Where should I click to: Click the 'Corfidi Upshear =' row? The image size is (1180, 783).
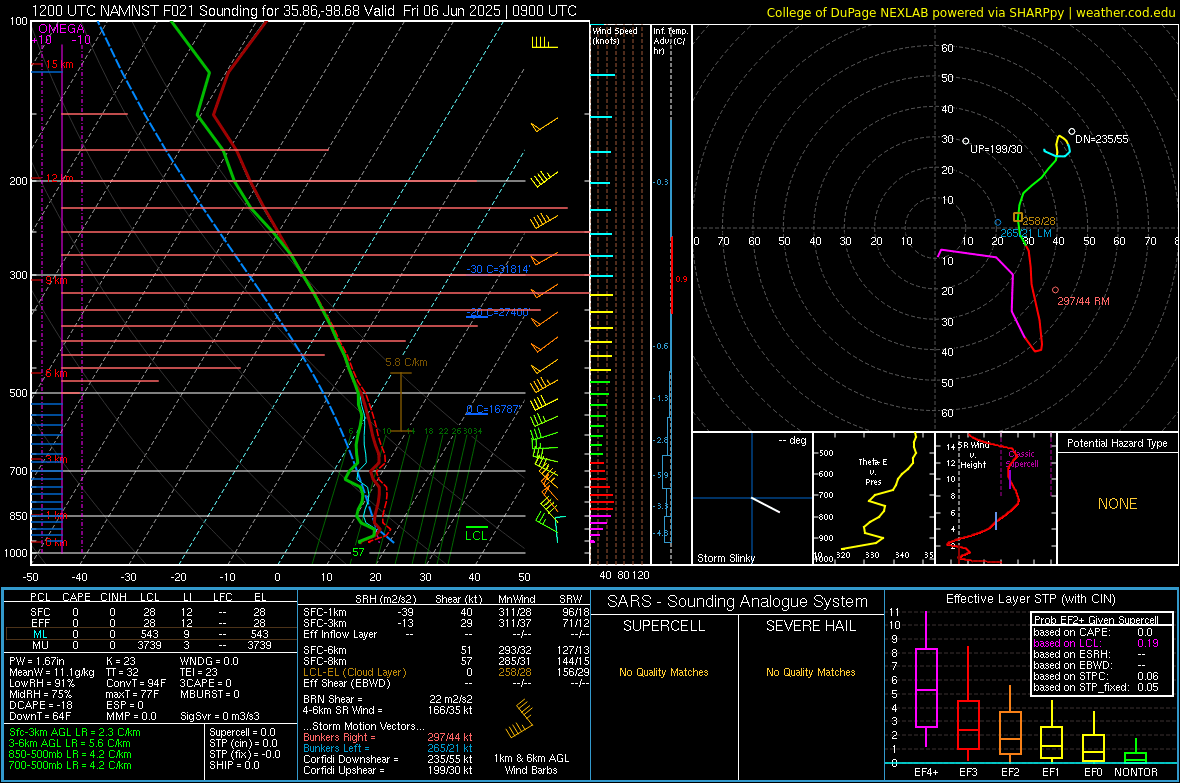(x=388, y=770)
